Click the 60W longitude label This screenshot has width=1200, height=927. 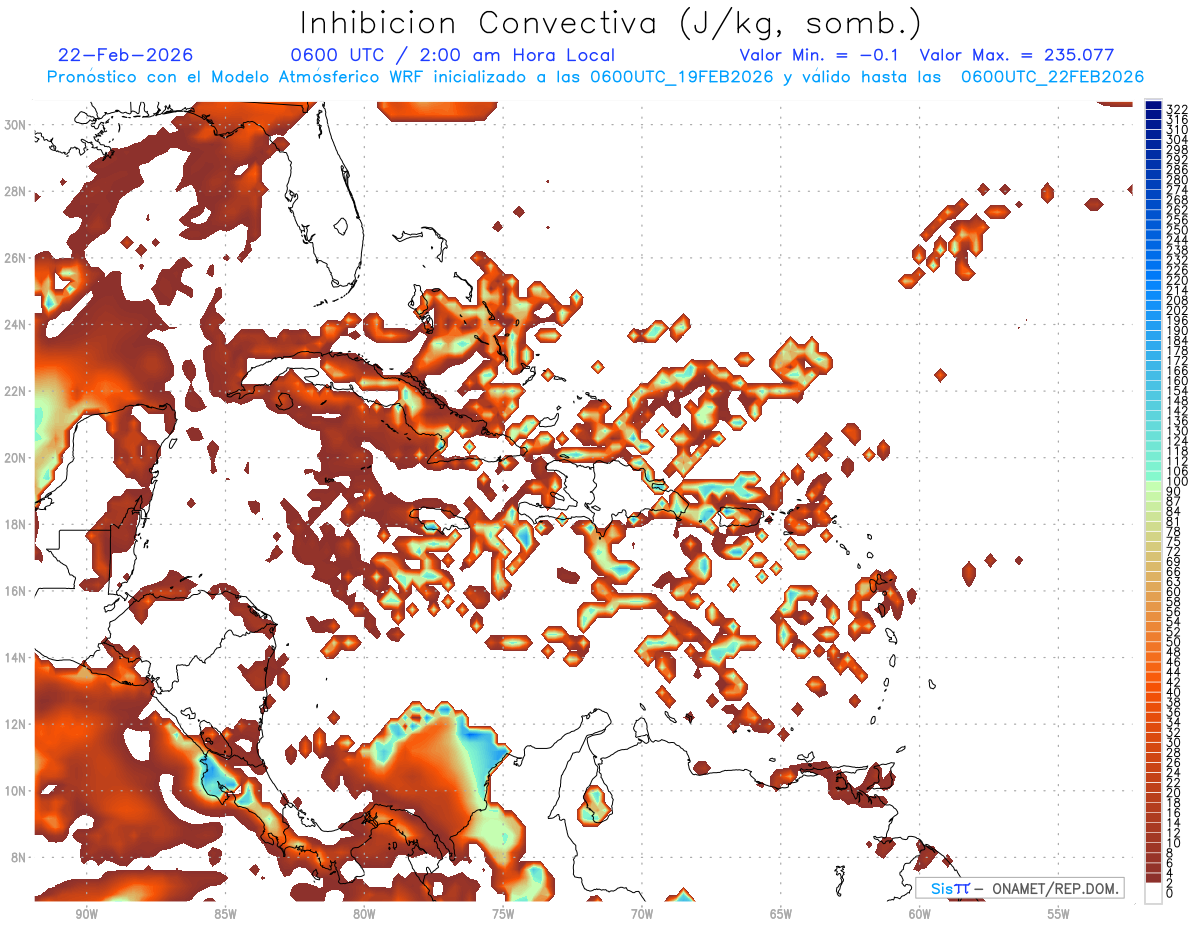919,914
